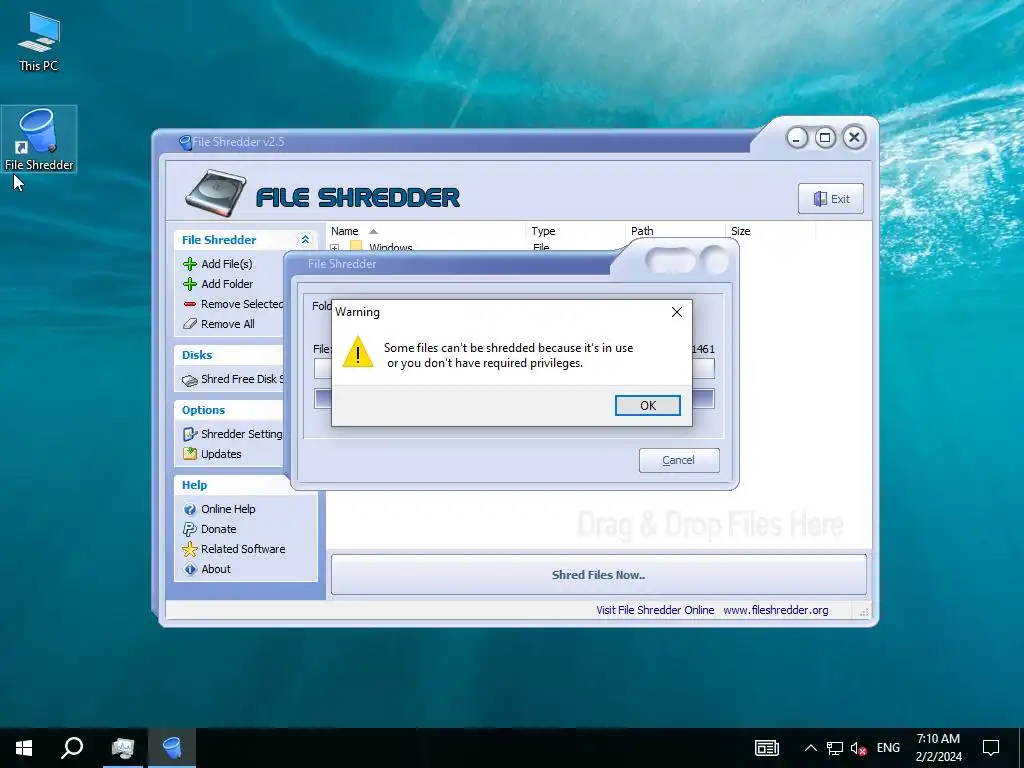Cancel the shredding progress dialog
This screenshot has width=1024, height=768.
pos(679,460)
